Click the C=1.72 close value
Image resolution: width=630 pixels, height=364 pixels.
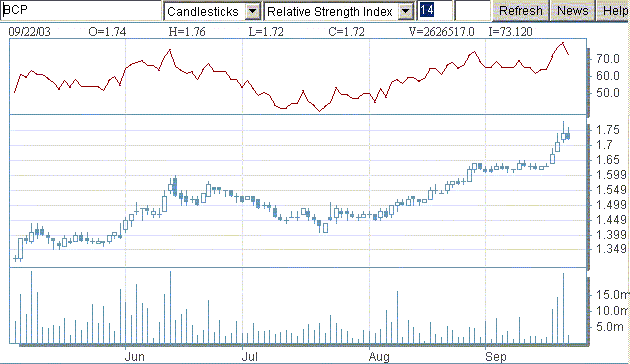346,31
